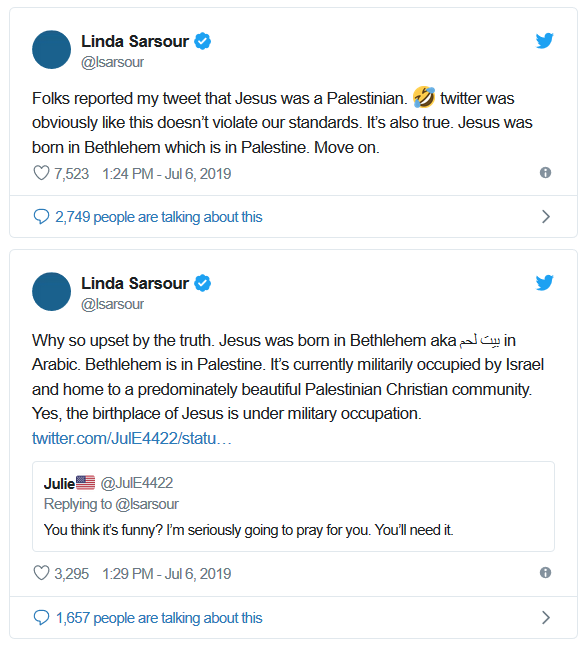Screen dimensions: 584x650
Task: Open the twitter.com/JulE4422/statu… link
Action: (131, 438)
